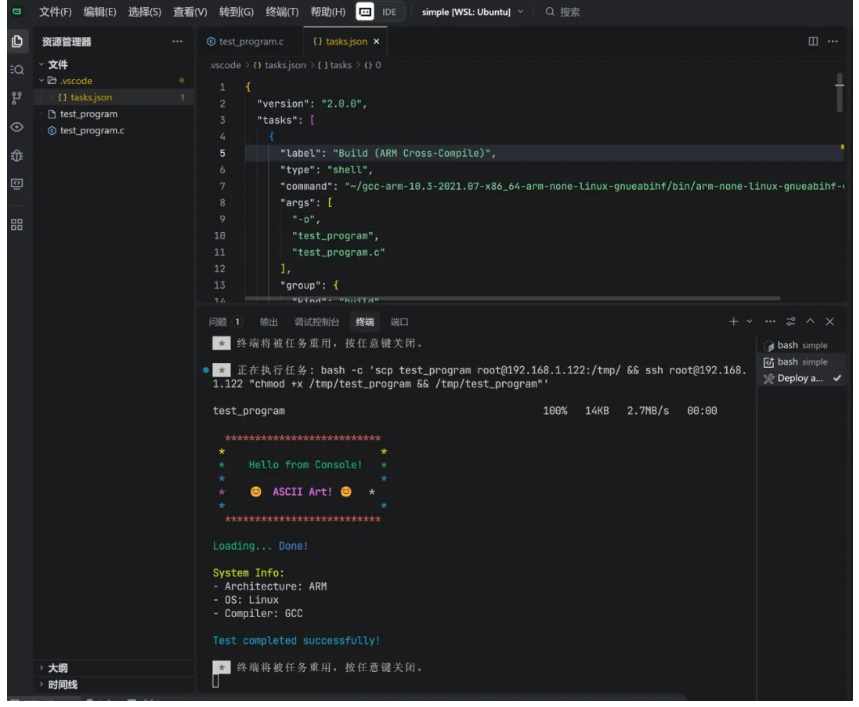The width and height of the screenshot is (859, 707).
Task: Open the simple [WSL: Ubuntu] workspace dropdown
Action: 466,12
